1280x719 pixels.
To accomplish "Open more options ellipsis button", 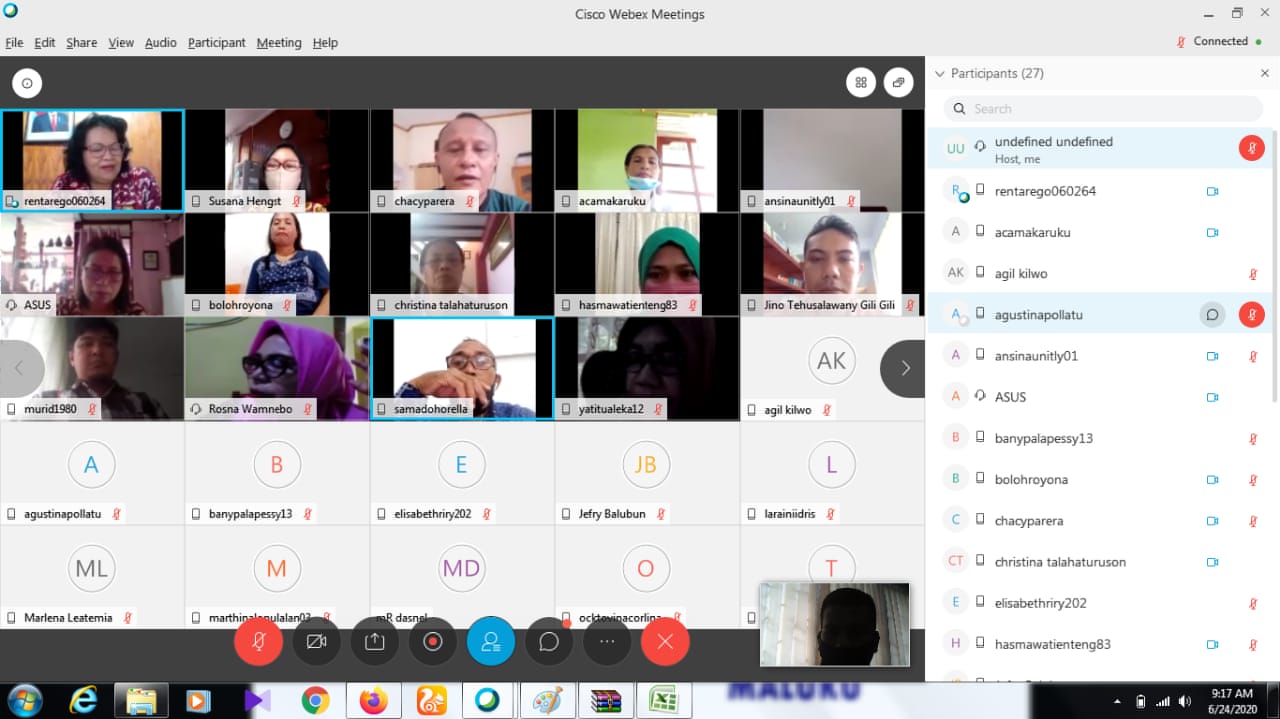I will [607, 642].
